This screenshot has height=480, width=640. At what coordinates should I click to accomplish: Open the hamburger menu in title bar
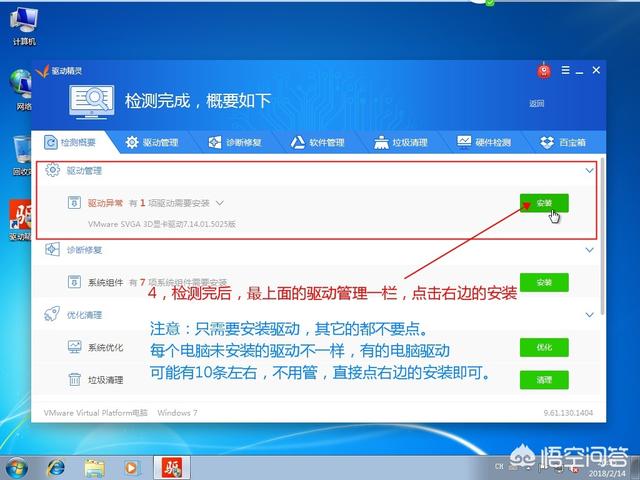tap(565, 70)
